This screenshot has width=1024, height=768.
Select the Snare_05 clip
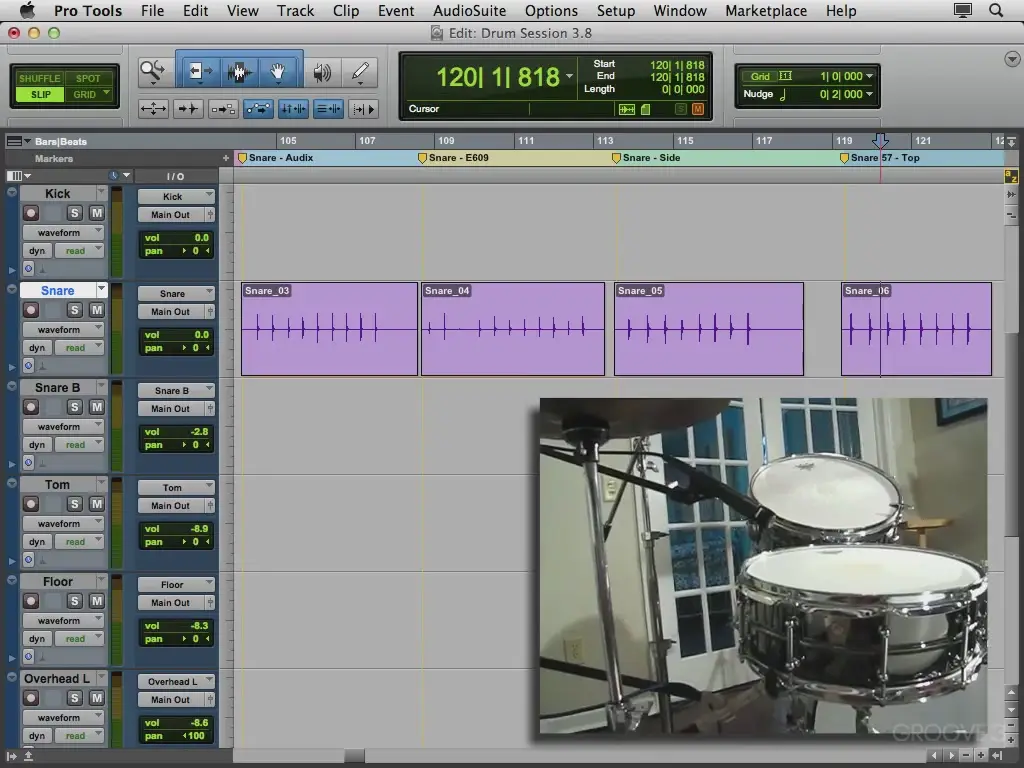click(709, 329)
